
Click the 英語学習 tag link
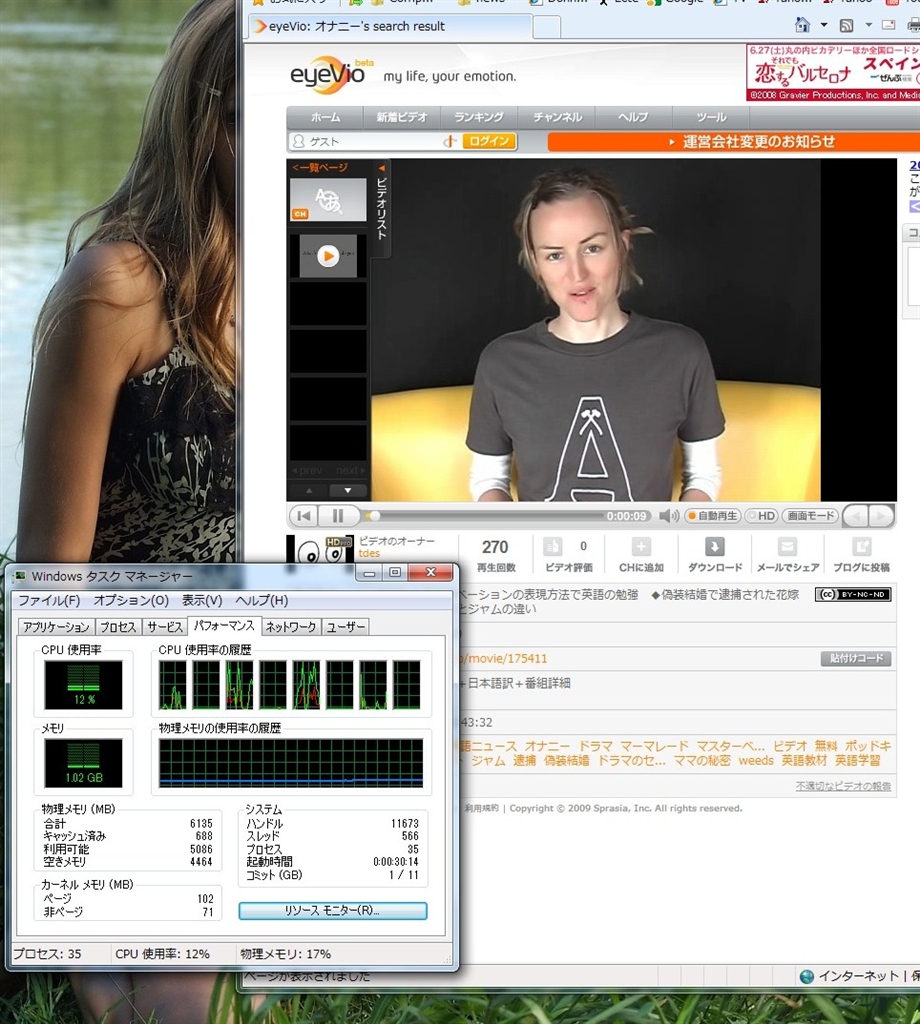pyautogui.click(x=857, y=761)
